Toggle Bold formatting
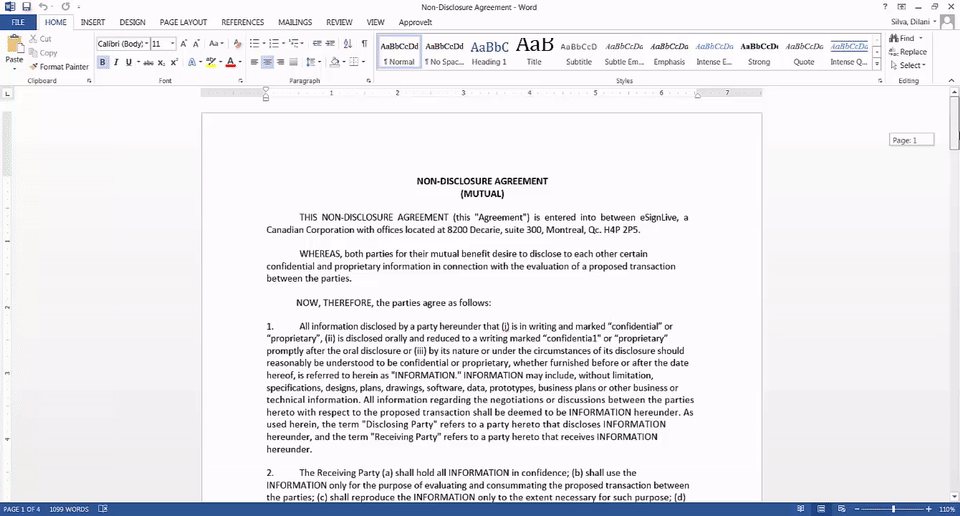Viewport: 960px width, 516px height. click(x=102, y=62)
